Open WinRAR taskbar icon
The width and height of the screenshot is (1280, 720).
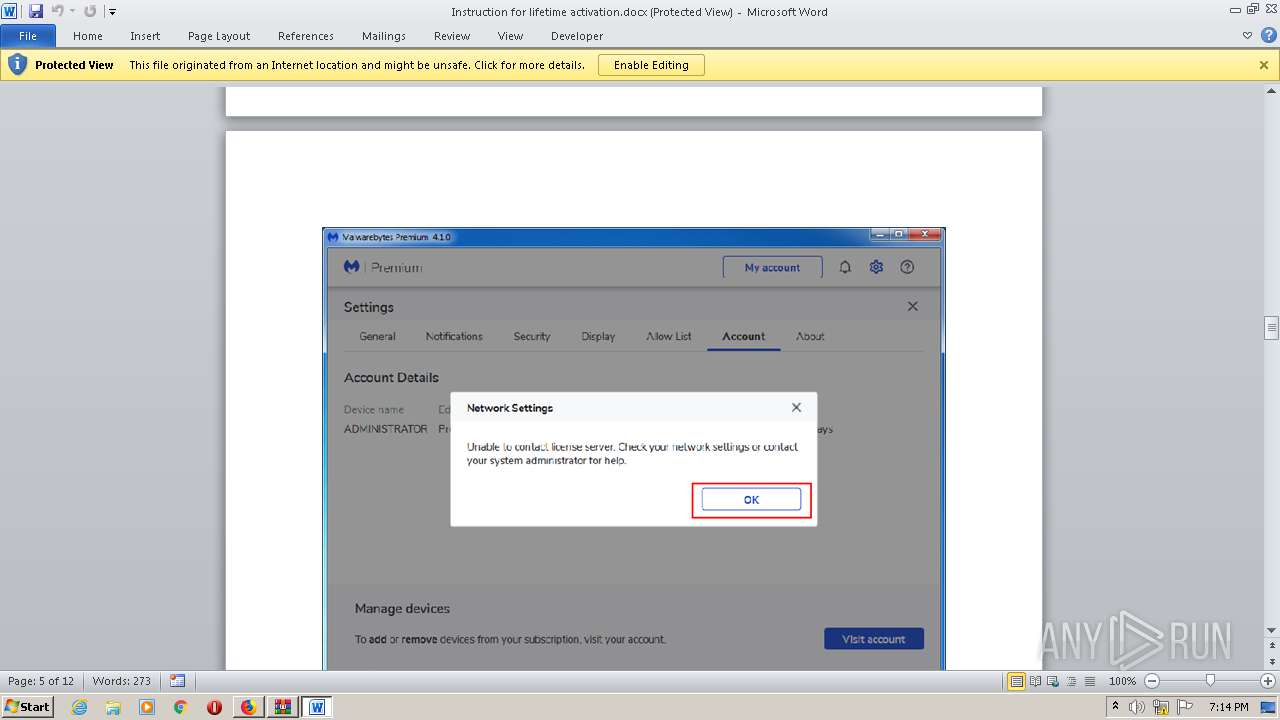tap(282, 707)
